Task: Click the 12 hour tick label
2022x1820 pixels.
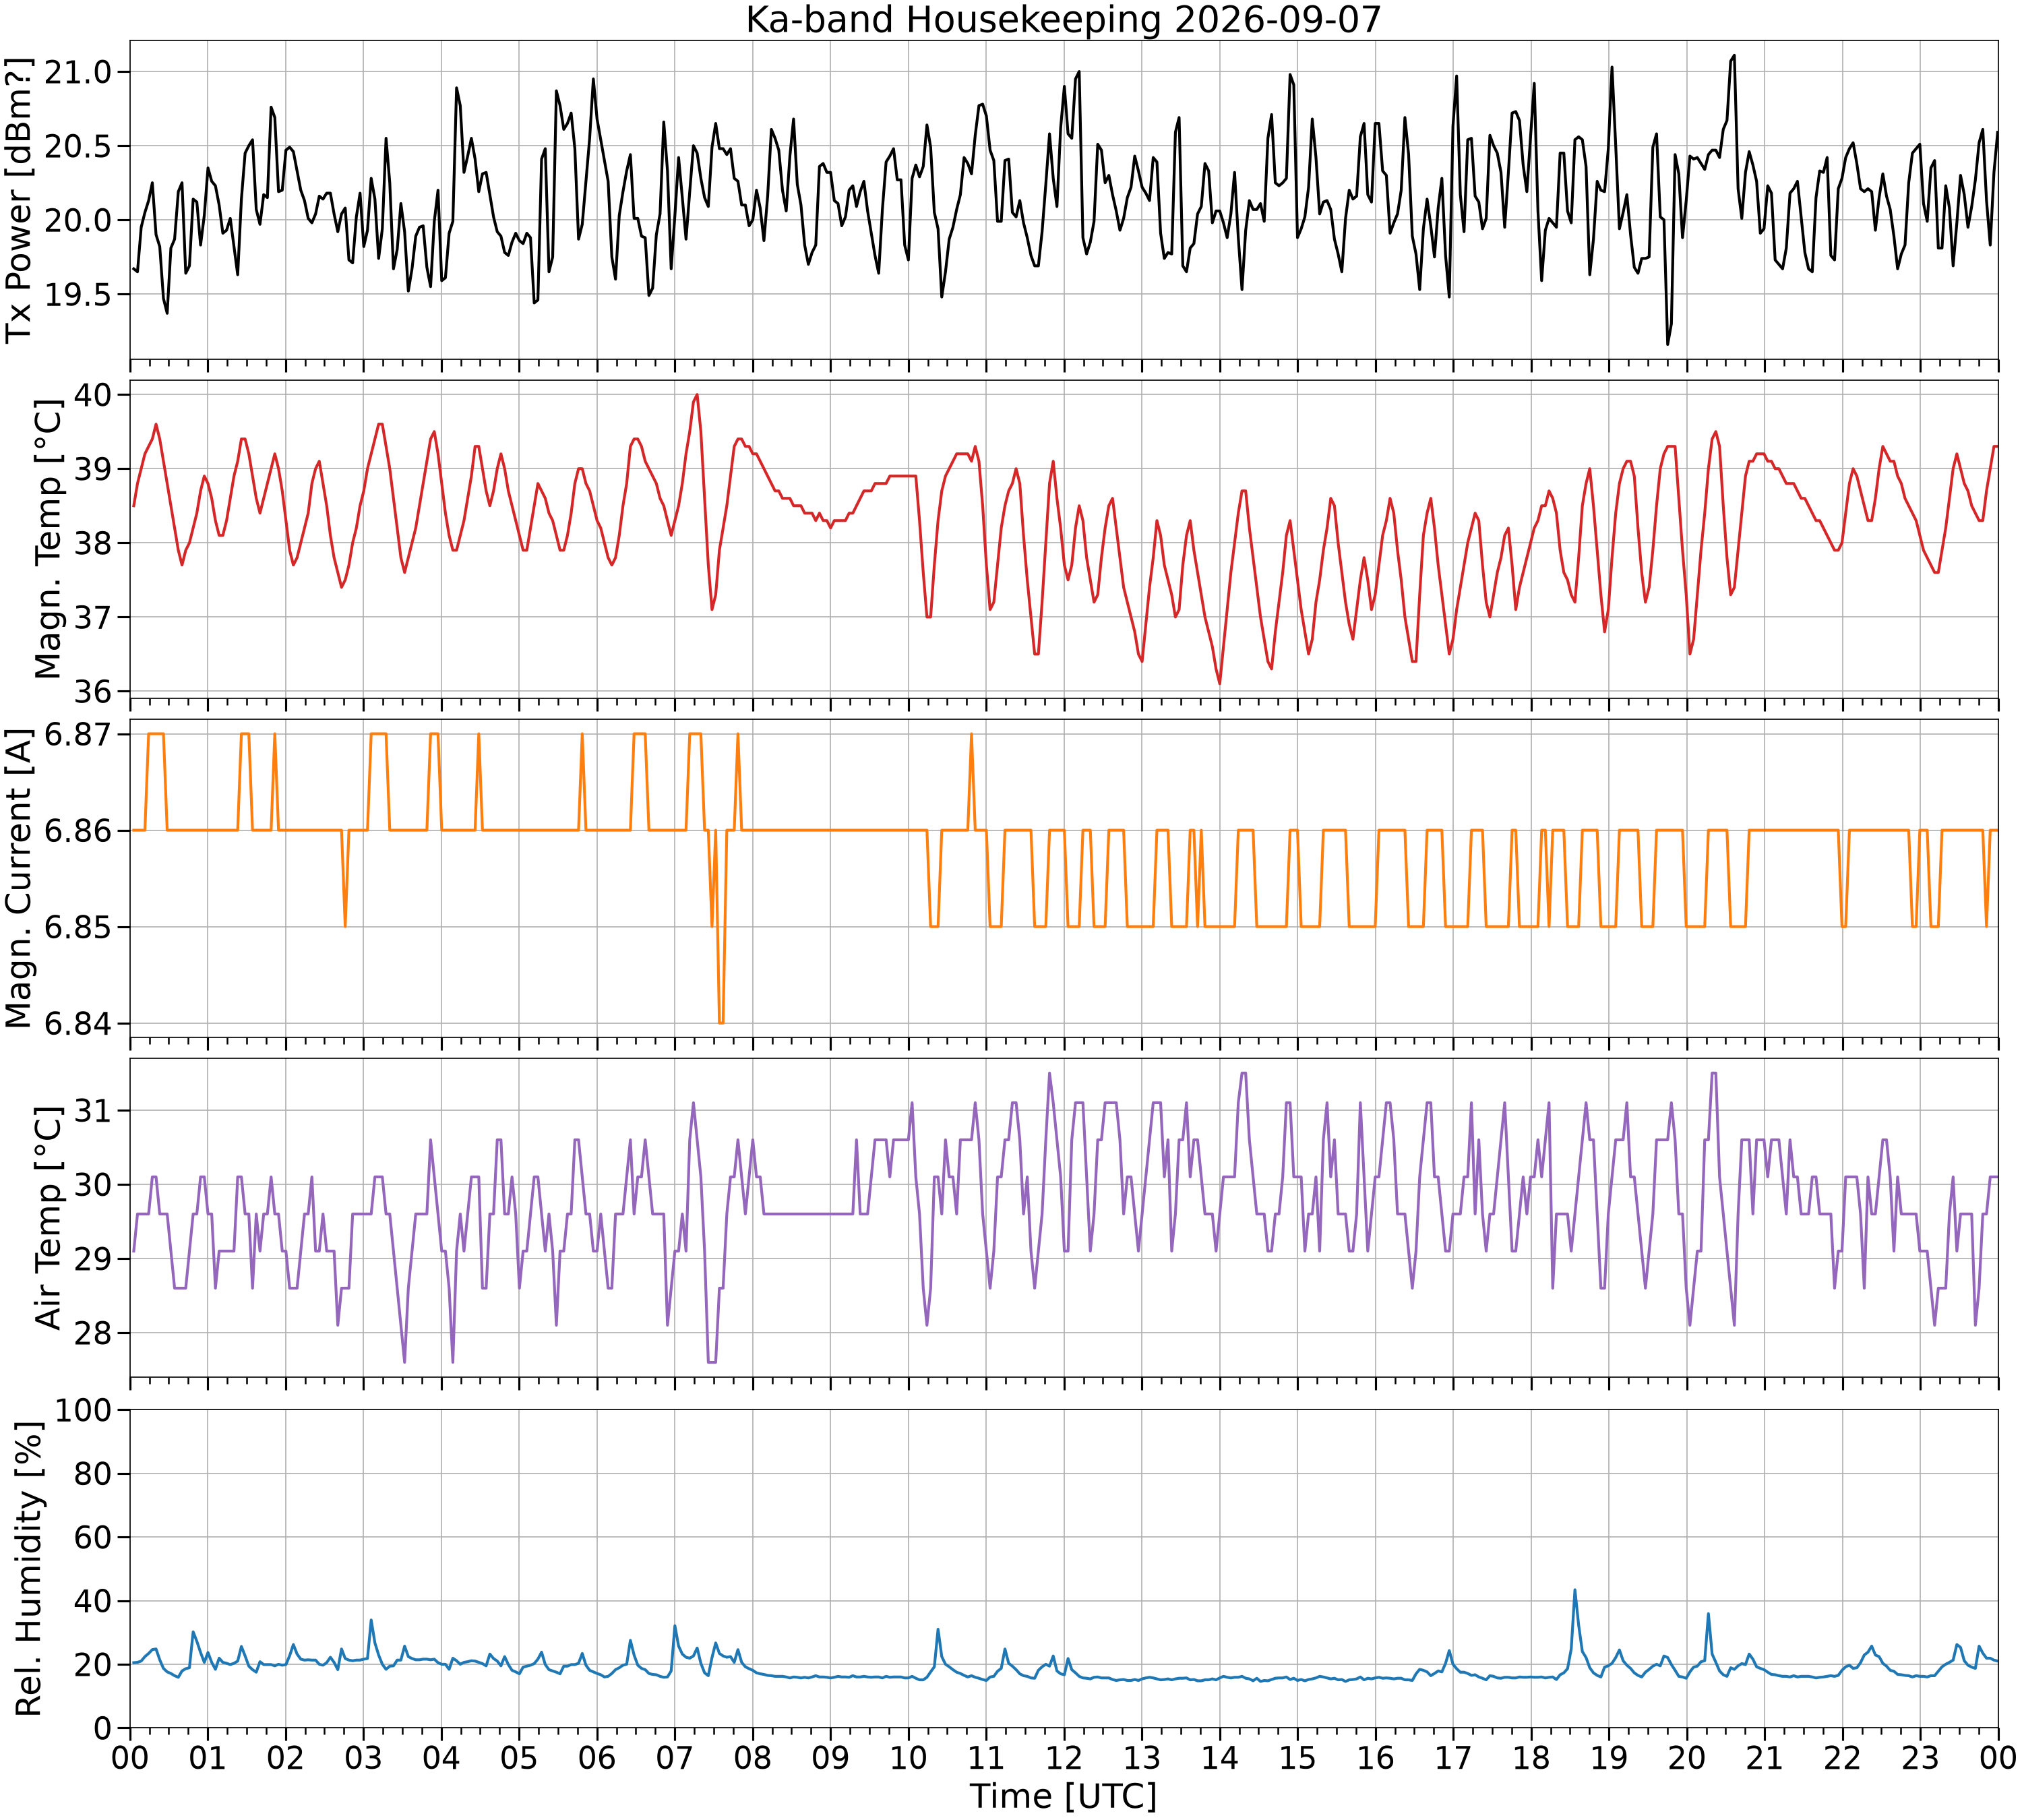Action: click(1064, 1757)
